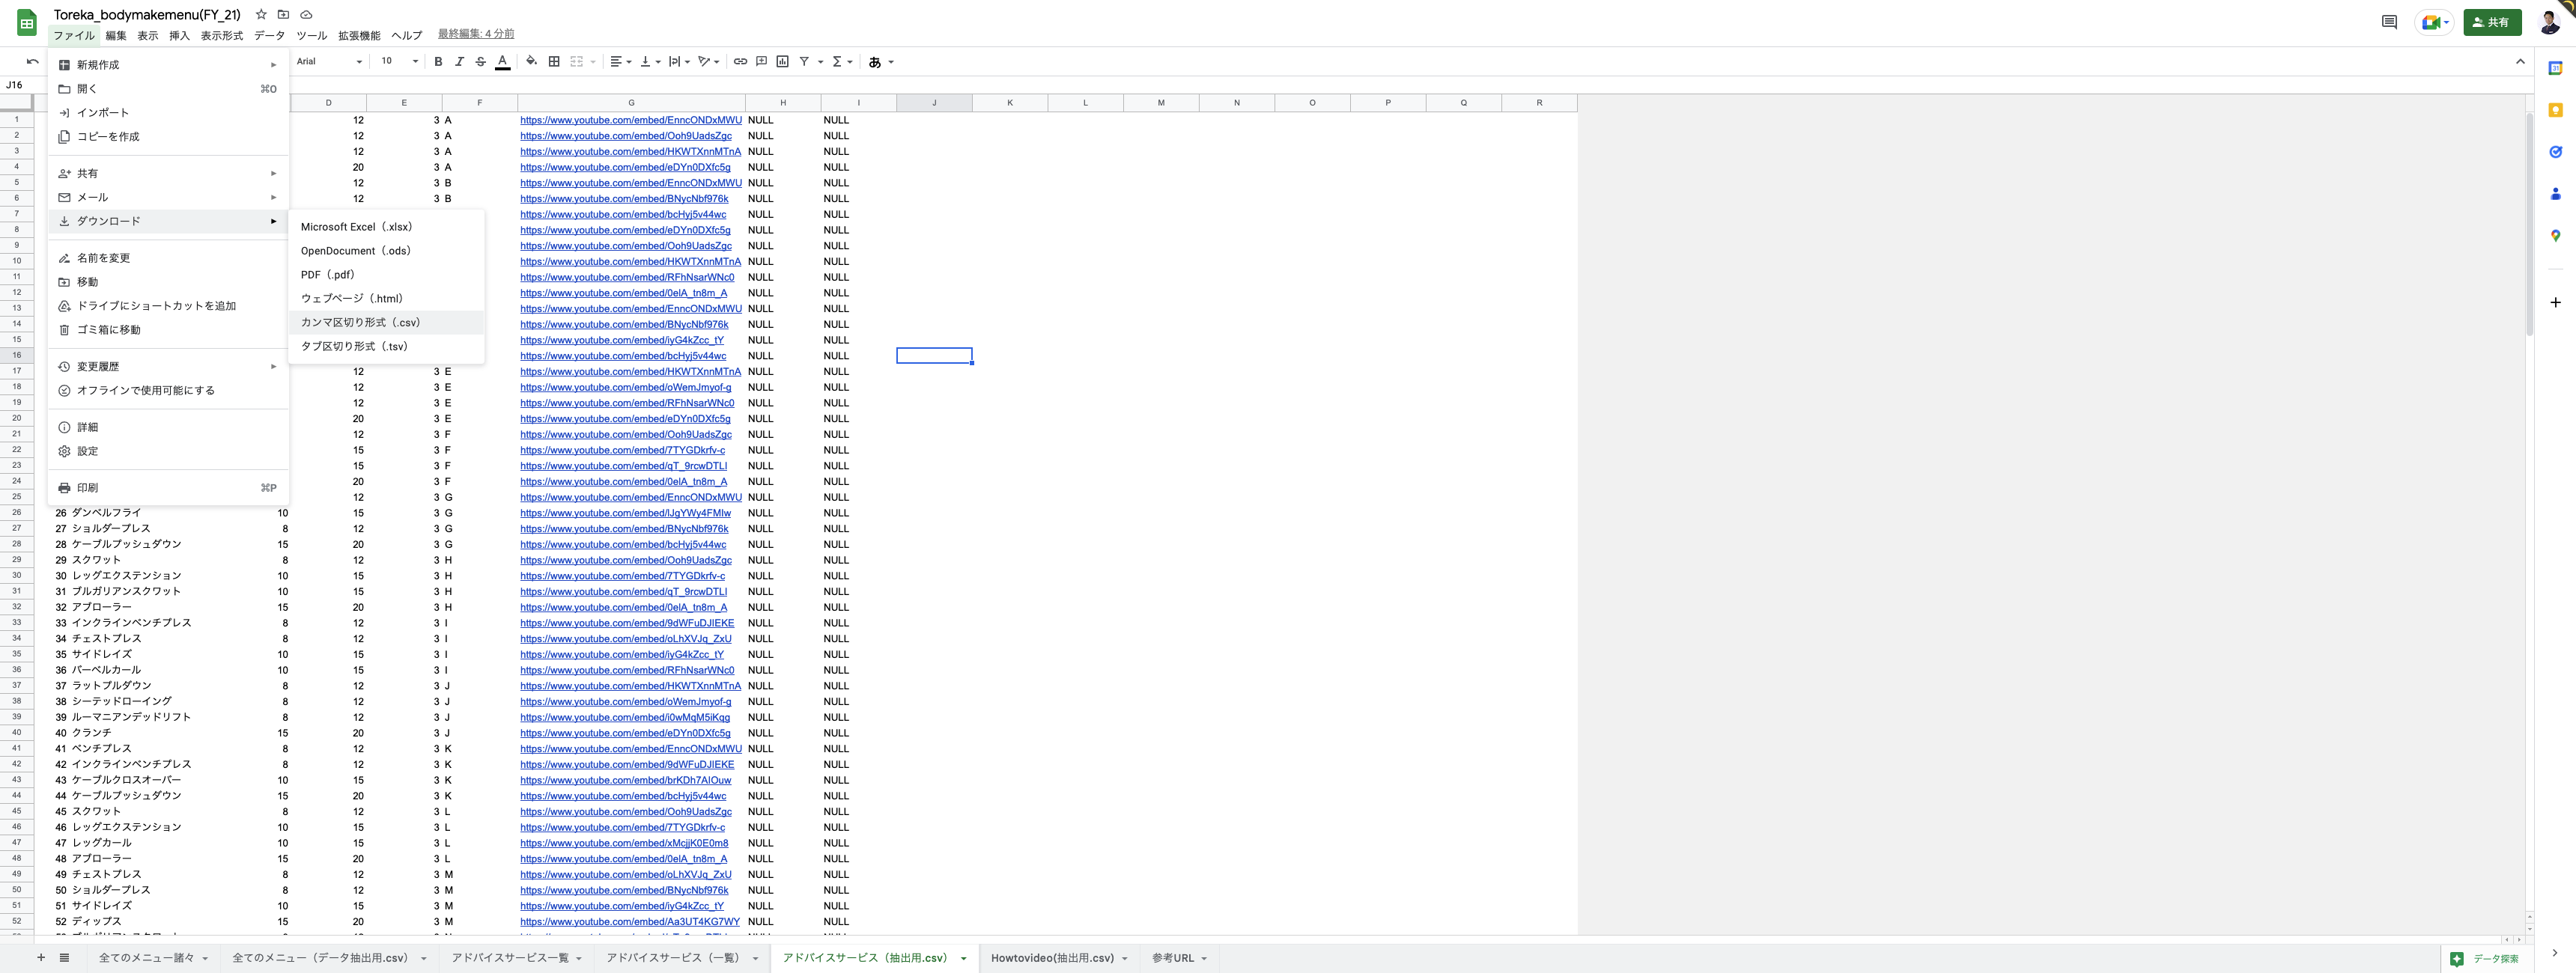Viewport: 2576px width, 973px height.
Task: Create a filter with the funnel icon
Action: (806, 61)
